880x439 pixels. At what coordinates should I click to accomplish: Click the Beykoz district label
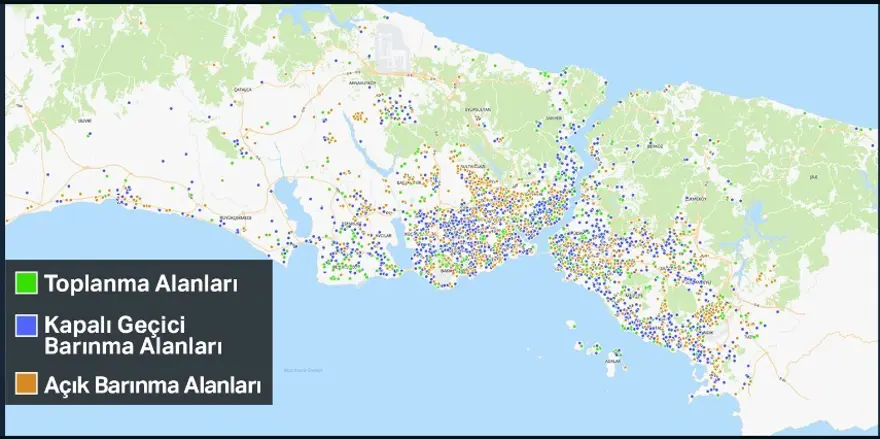(655, 145)
